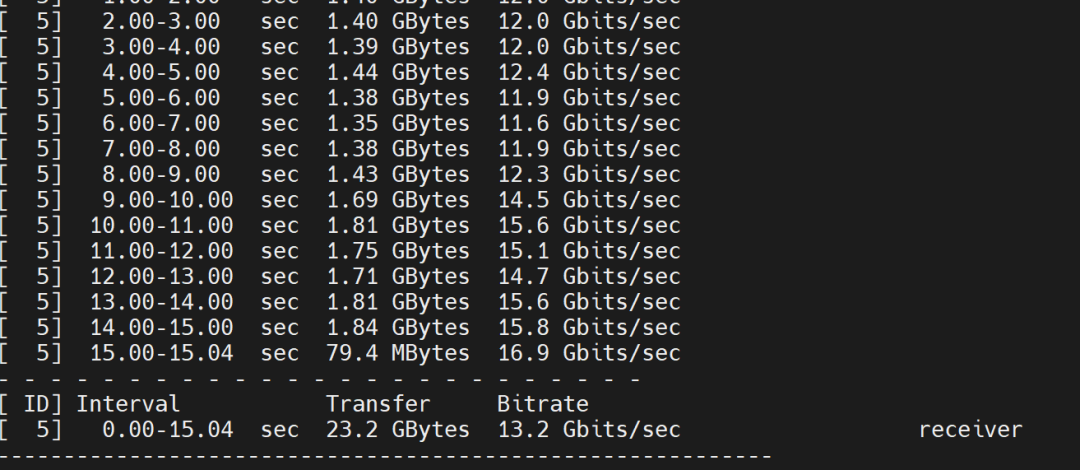Image resolution: width=1080 pixels, height=470 pixels.
Task: Click the 'Transfer' column header
Action: pos(378,404)
